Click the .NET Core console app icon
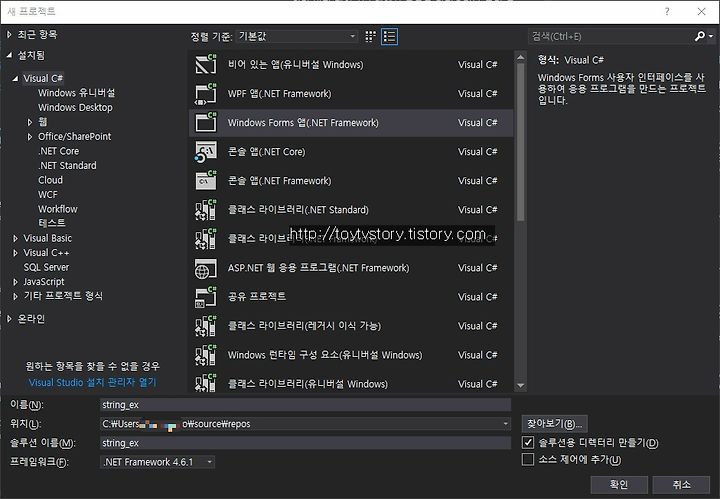 click(x=206, y=151)
